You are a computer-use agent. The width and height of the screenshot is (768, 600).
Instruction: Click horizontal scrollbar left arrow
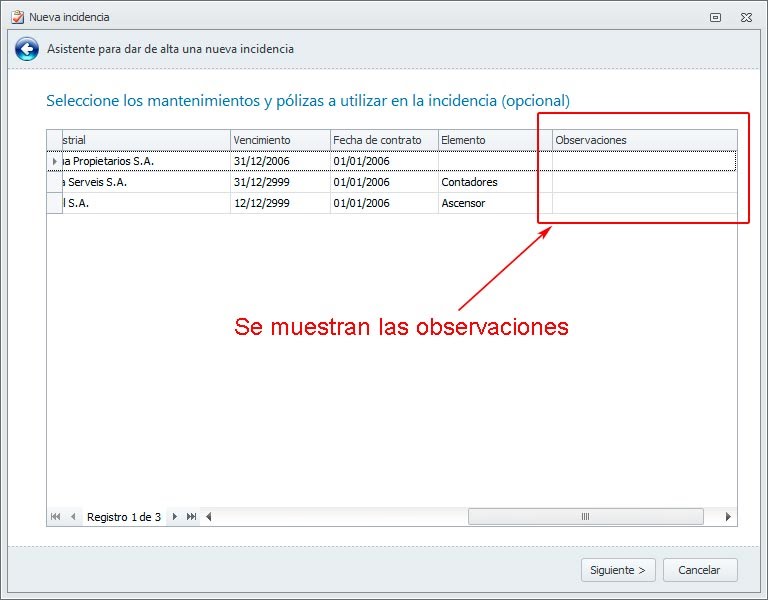tap(209, 517)
